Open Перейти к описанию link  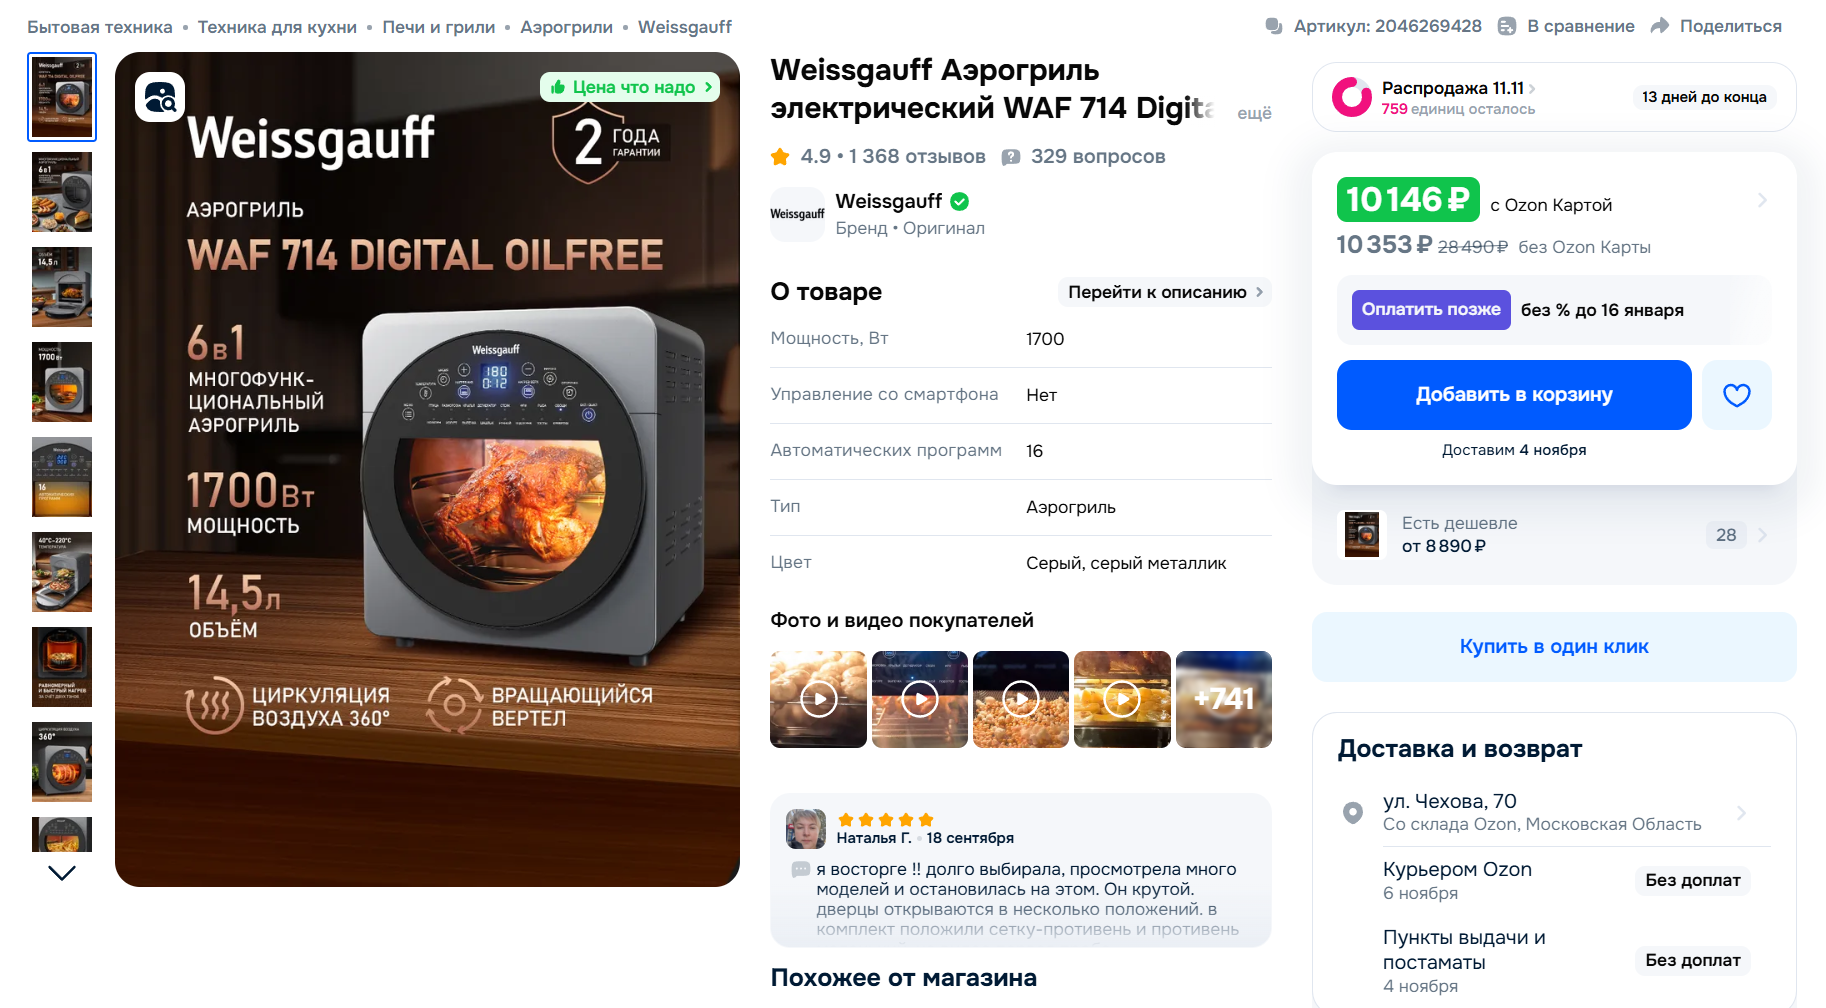[1165, 292]
